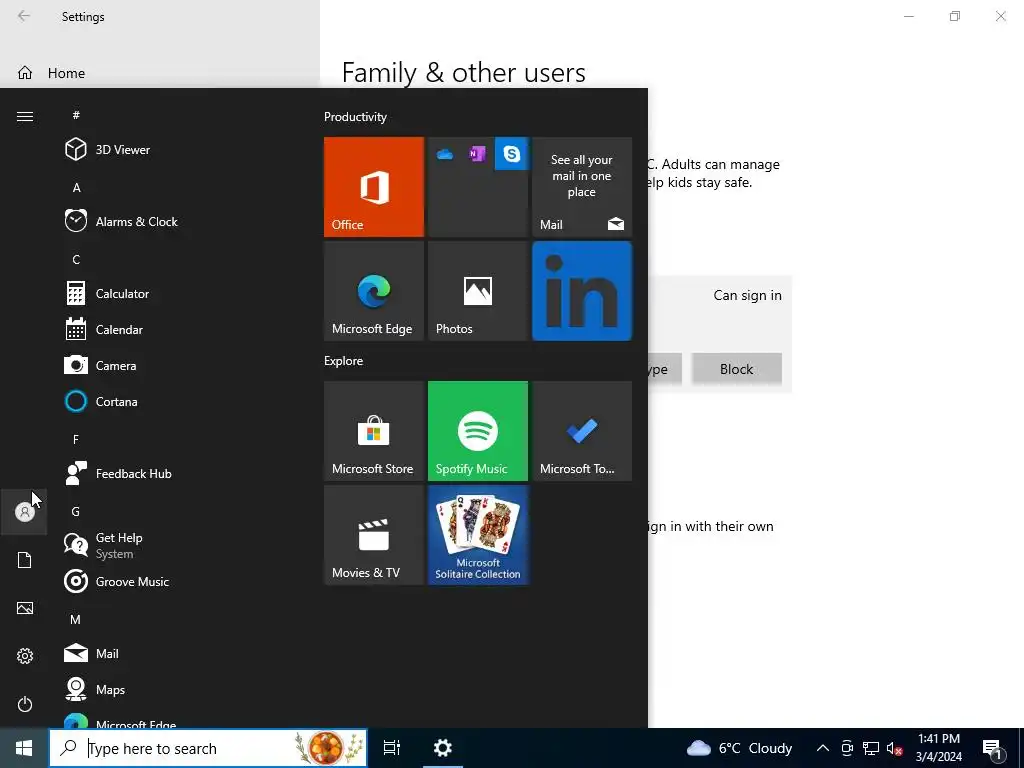Screen dimensions: 1024x768
Task: Click the OneNote icon in tile folder
Action: 477,153
